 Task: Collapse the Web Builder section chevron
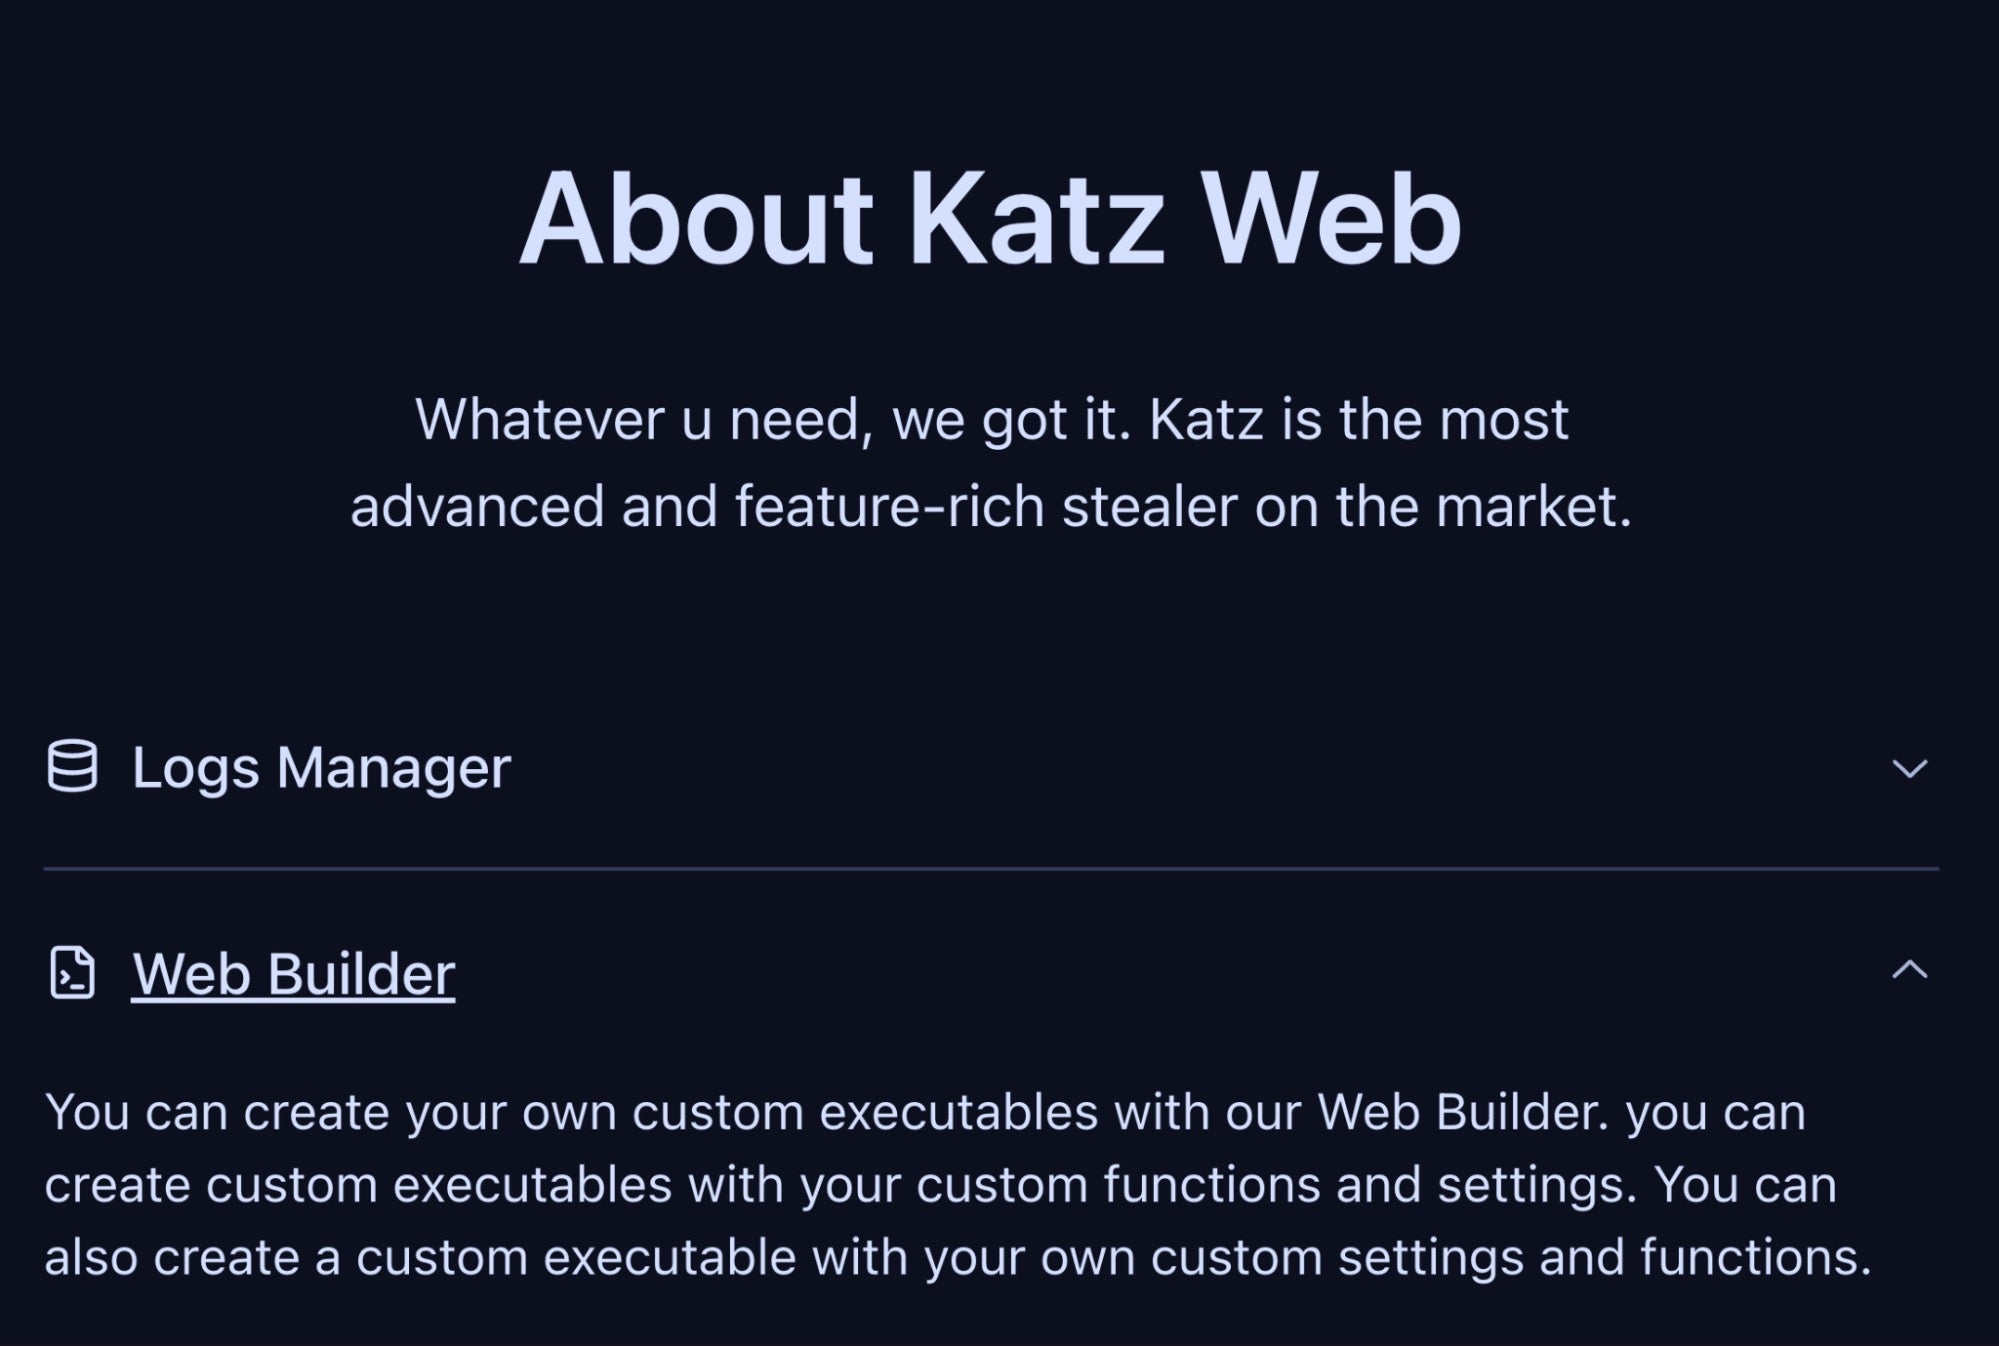point(1909,970)
